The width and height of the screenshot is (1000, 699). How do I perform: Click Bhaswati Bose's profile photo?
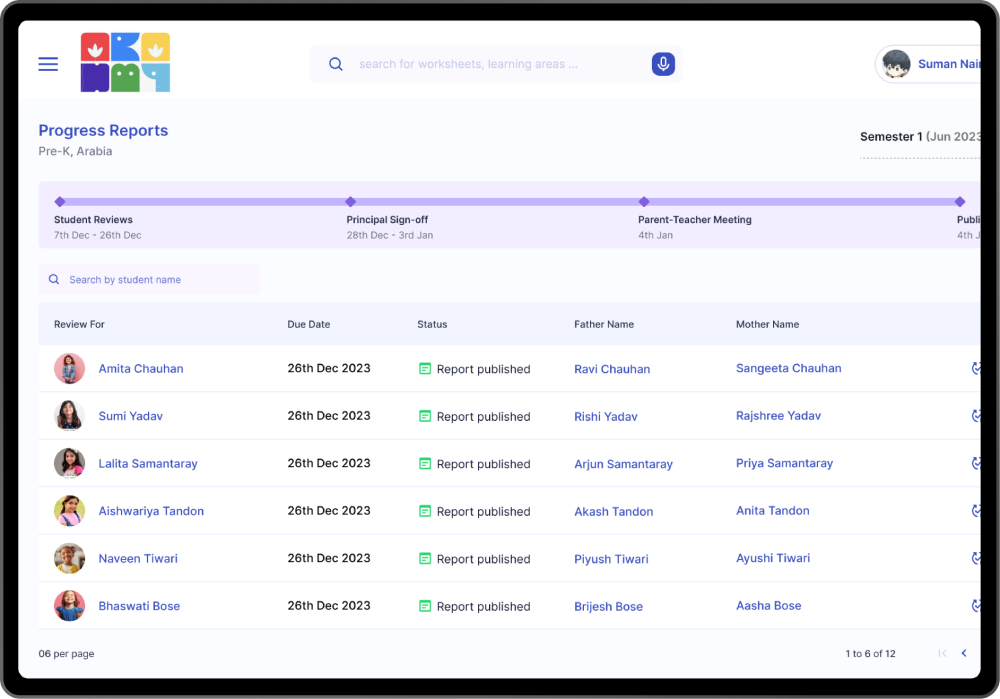(69, 606)
